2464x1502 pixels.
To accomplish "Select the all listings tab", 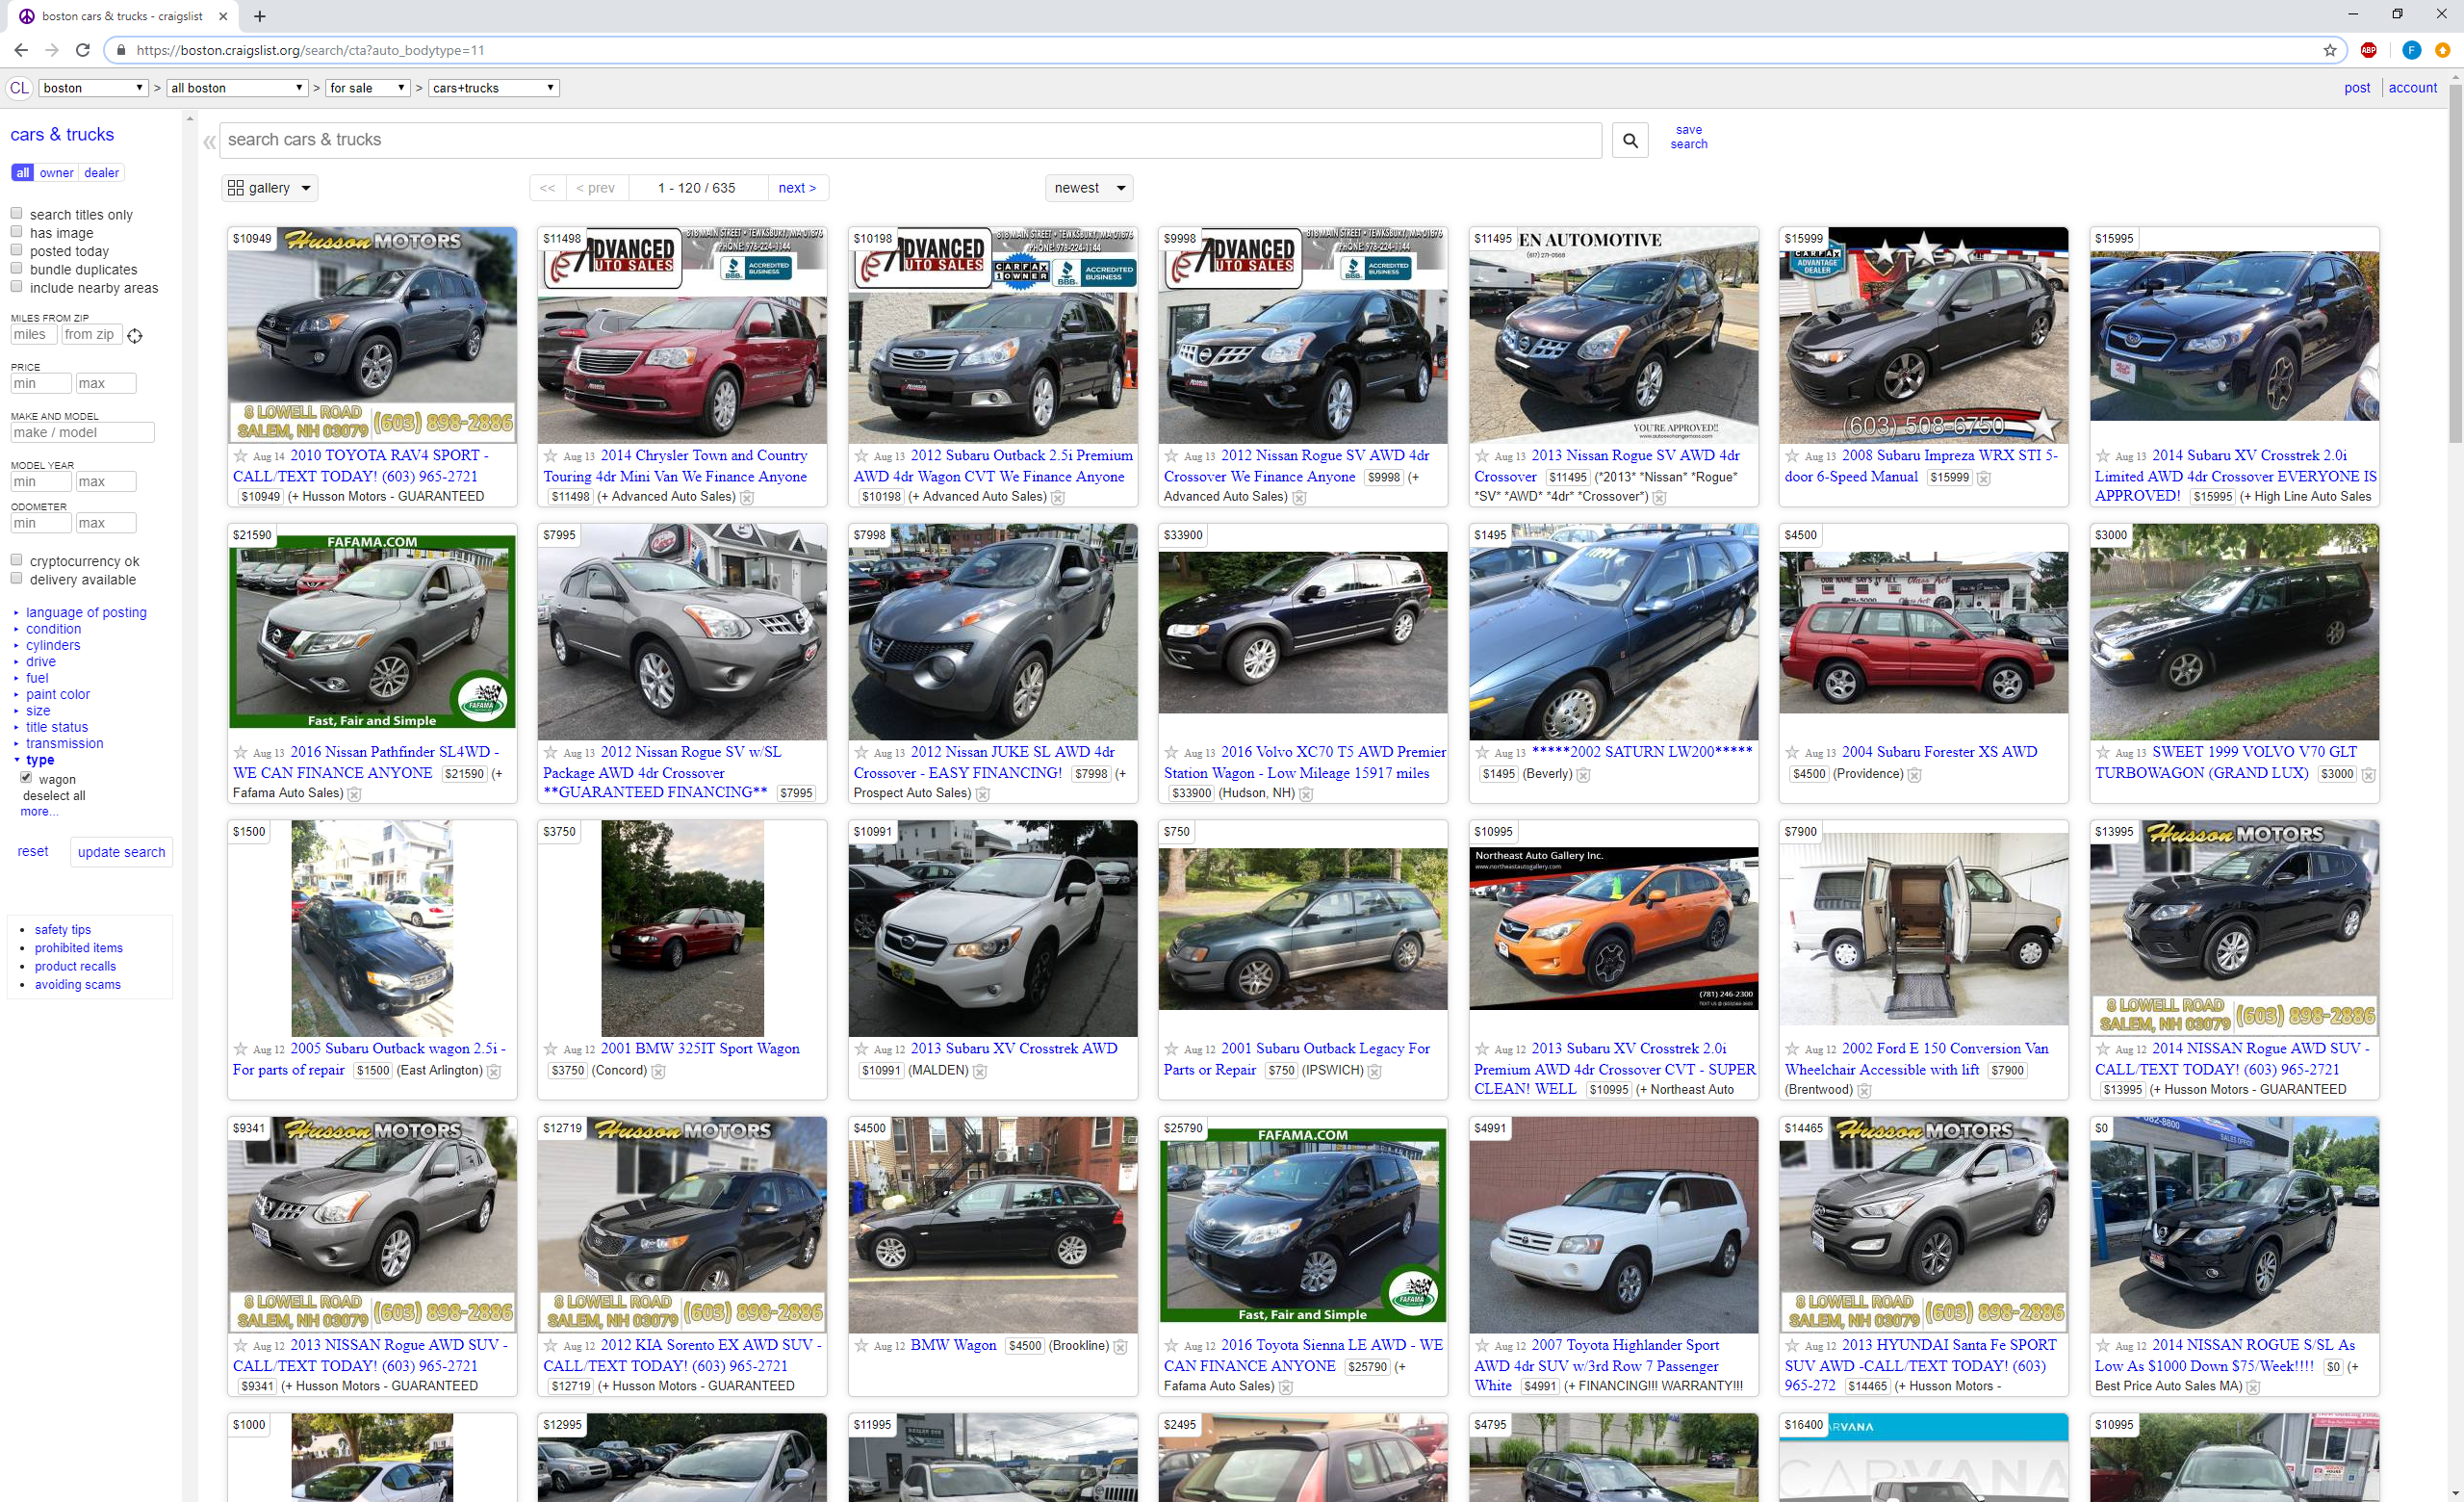I will click(23, 173).
